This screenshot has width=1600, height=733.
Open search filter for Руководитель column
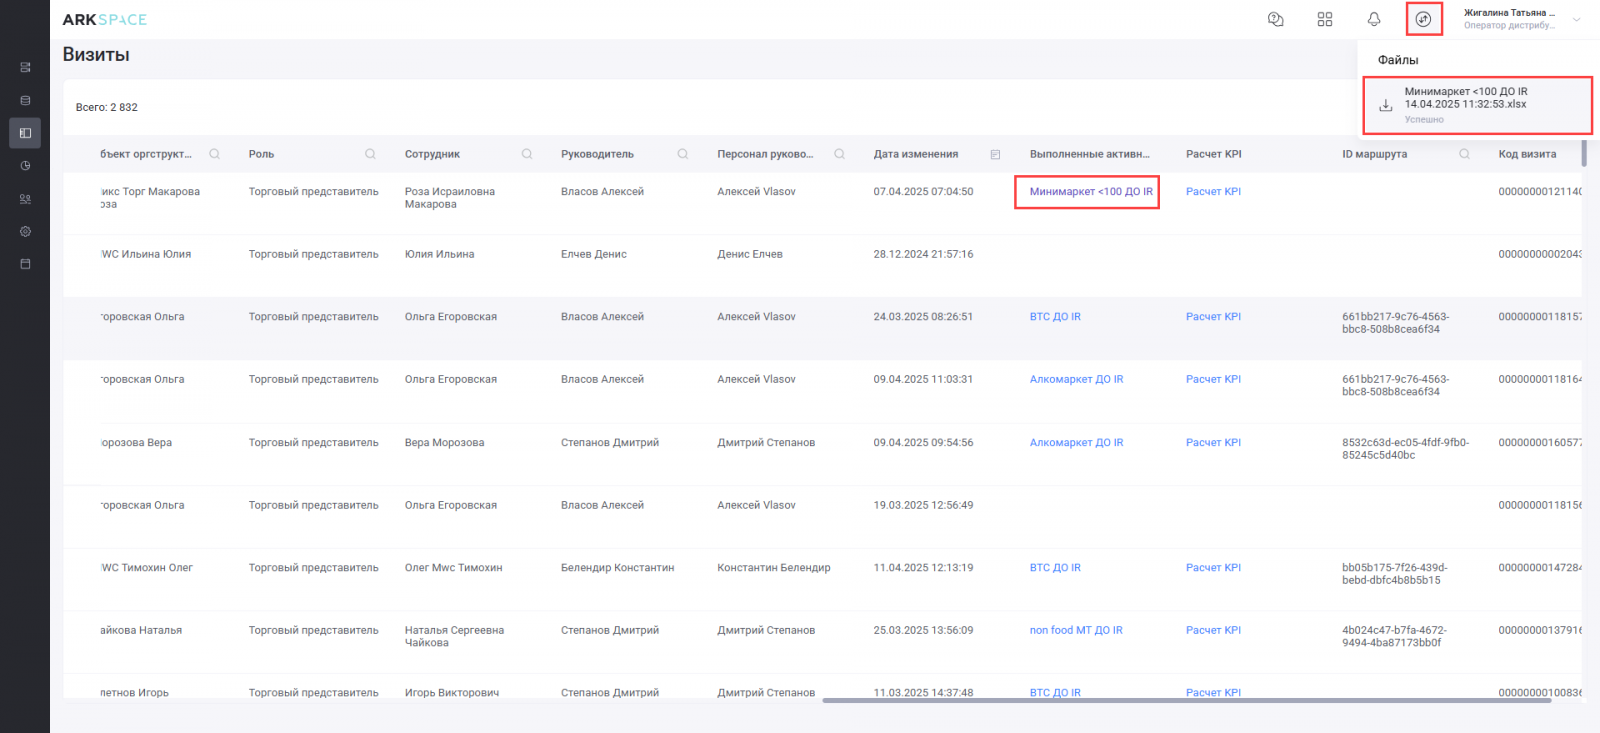click(683, 154)
